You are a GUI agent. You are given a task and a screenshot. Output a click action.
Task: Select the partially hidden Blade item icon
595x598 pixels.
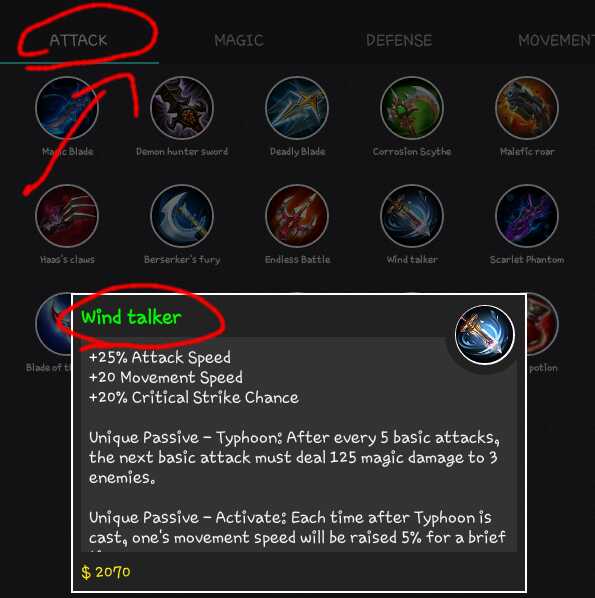(x=53, y=324)
